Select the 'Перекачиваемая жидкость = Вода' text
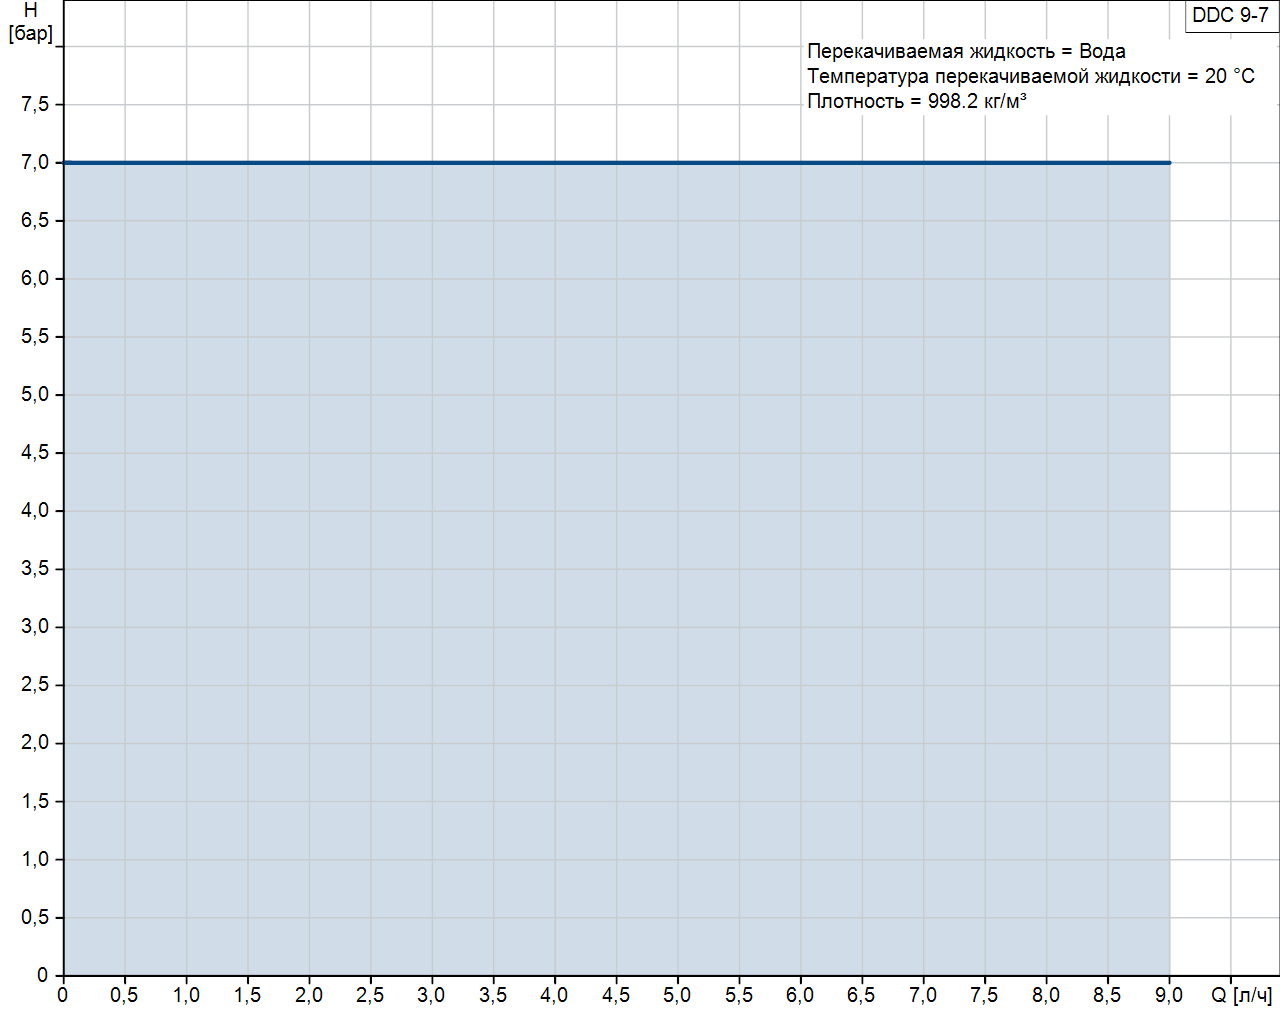1280x1024 pixels. tap(966, 51)
